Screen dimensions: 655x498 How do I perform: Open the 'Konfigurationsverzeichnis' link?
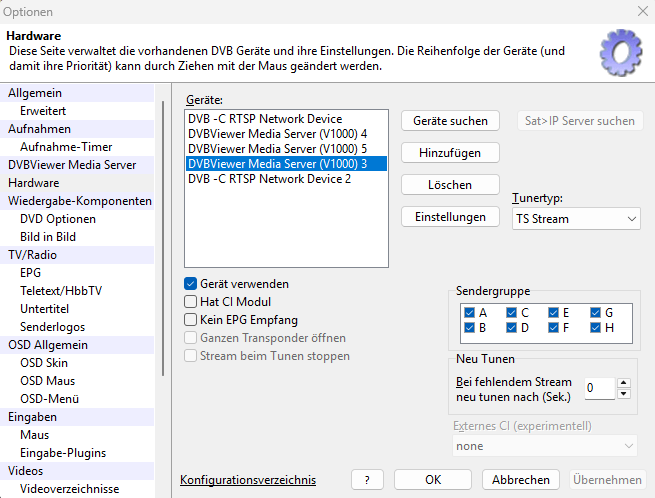(x=247, y=480)
